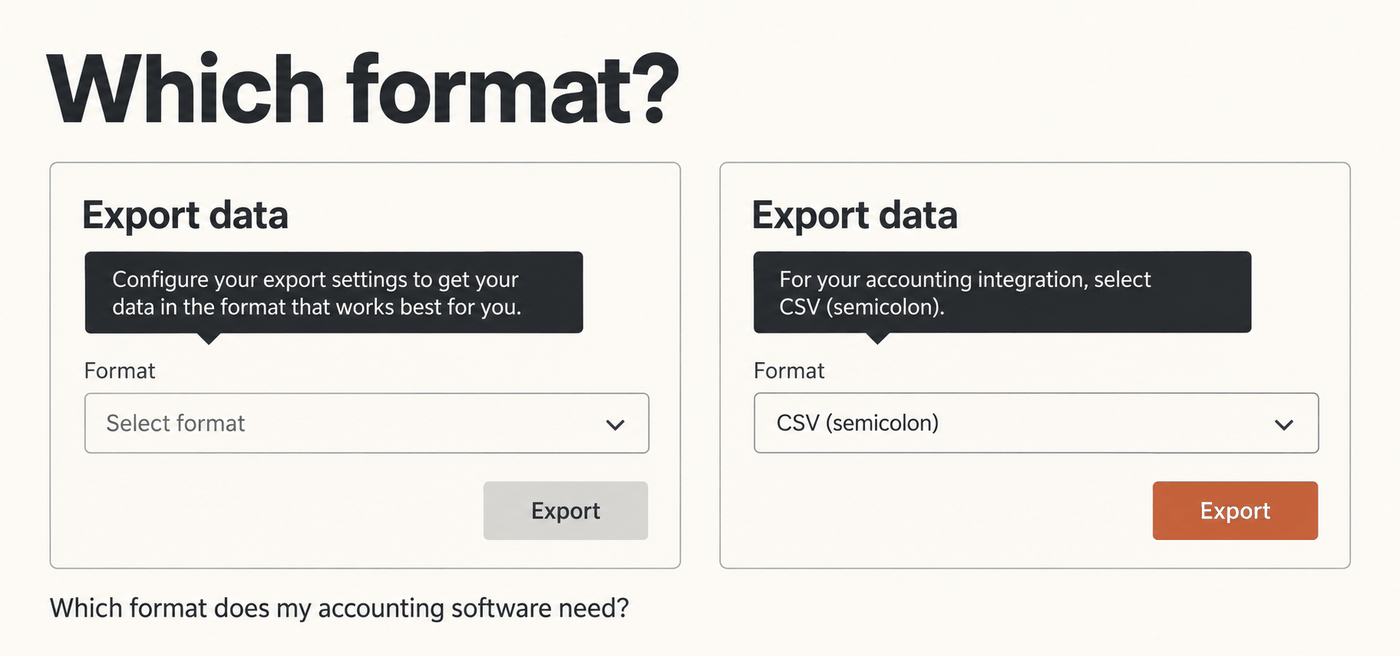
Task: Click the right dark tooltip's pointer arrow
Action: pyautogui.click(x=877, y=338)
